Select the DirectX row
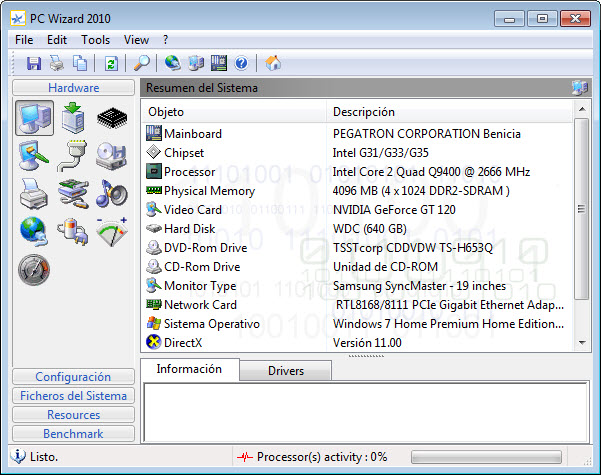This screenshot has height=475, width=601. [x=358, y=343]
